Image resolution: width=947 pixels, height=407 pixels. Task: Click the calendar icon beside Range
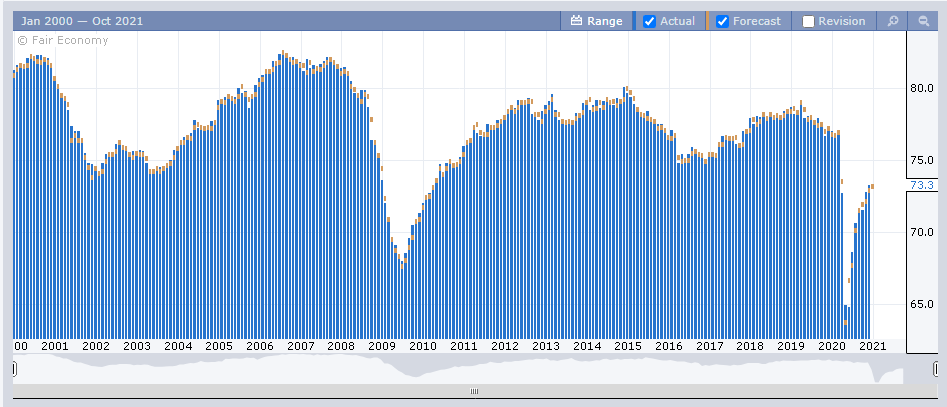[x=576, y=21]
